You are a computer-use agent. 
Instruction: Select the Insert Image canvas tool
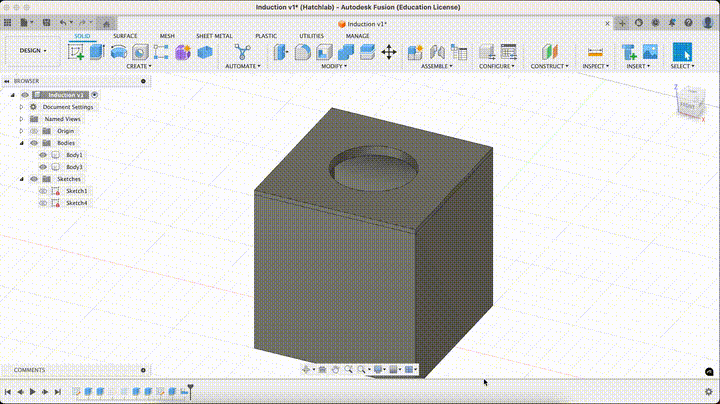[650, 52]
